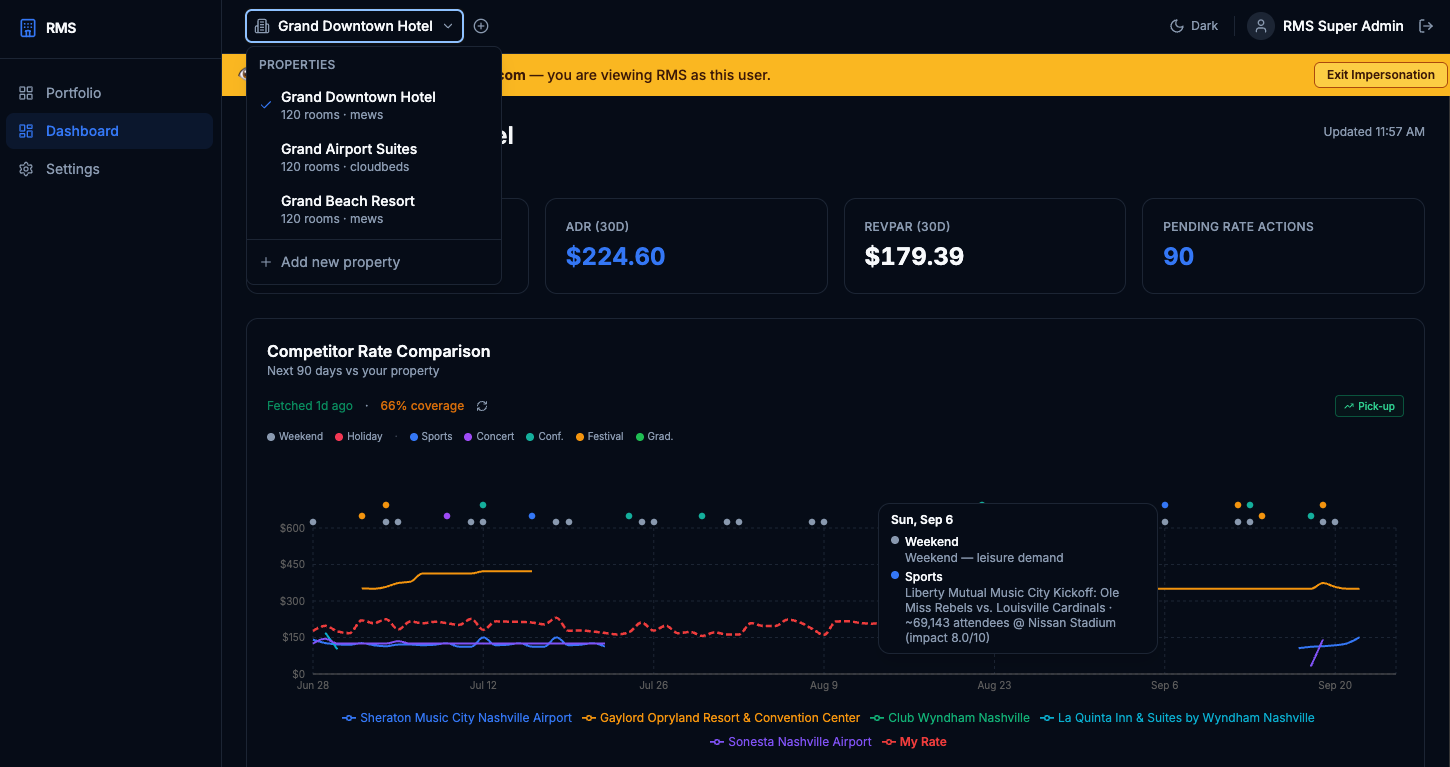Viewport: 1450px width, 767px height.
Task: Click My Rate legend entry
Action: 914,742
